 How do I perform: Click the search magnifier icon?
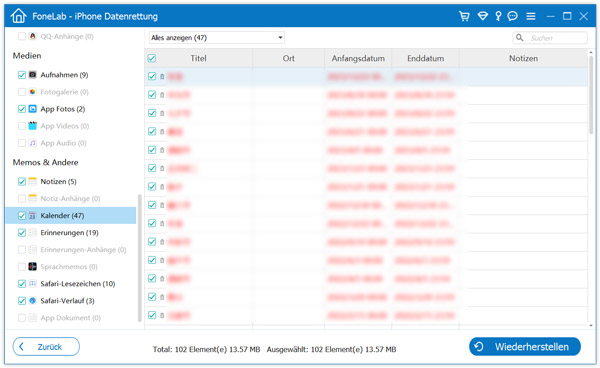pyautogui.click(x=519, y=37)
